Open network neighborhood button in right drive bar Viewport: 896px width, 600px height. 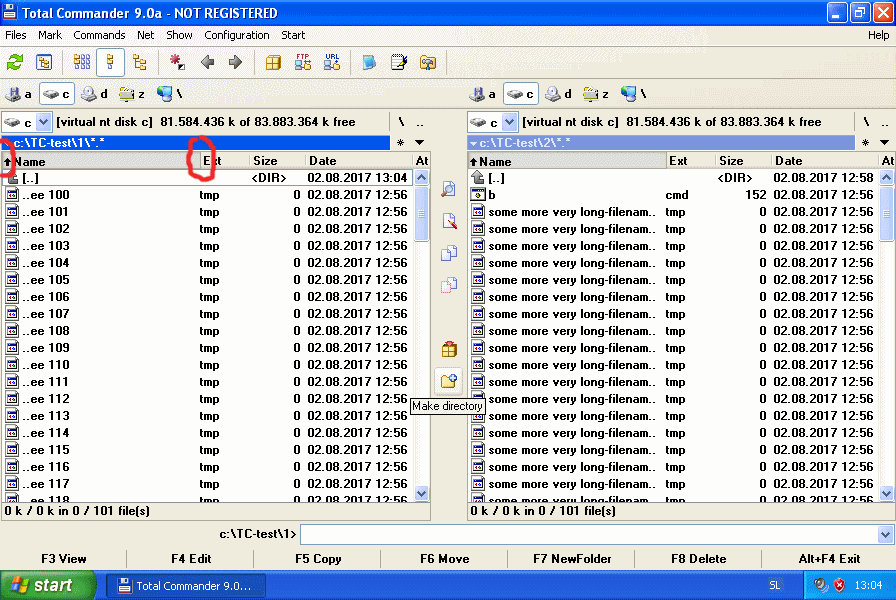[x=633, y=94]
